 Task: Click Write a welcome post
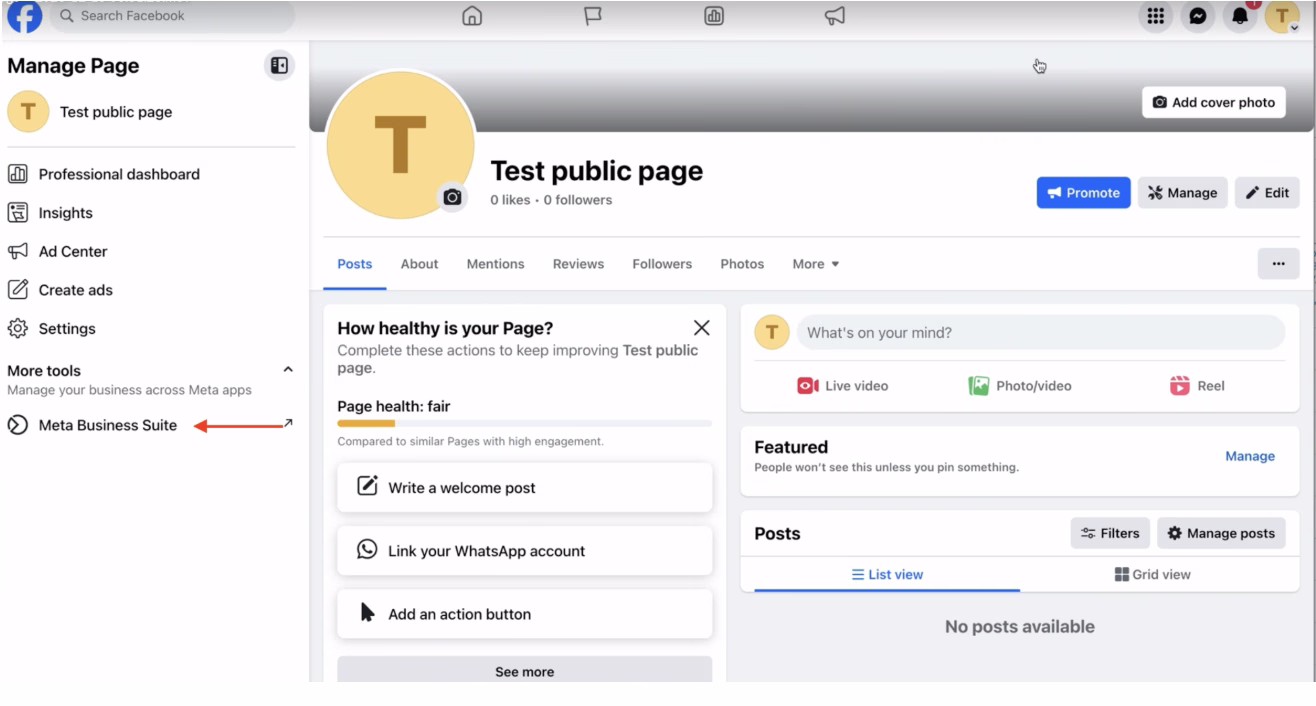525,488
